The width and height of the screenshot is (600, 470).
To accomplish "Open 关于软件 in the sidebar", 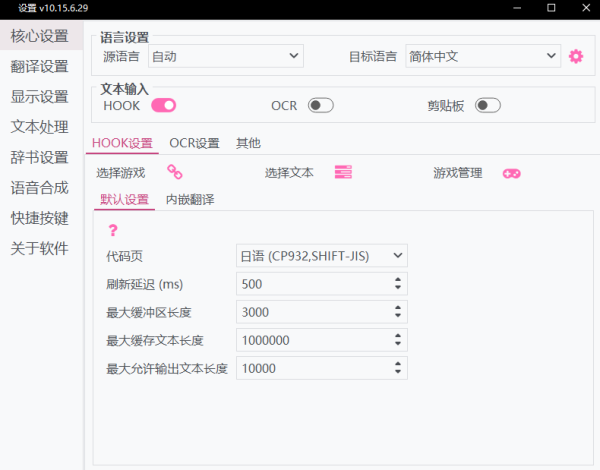I will tap(39, 248).
